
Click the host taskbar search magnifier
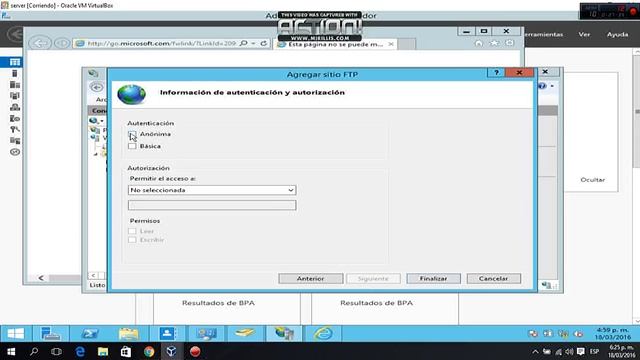(34, 351)
